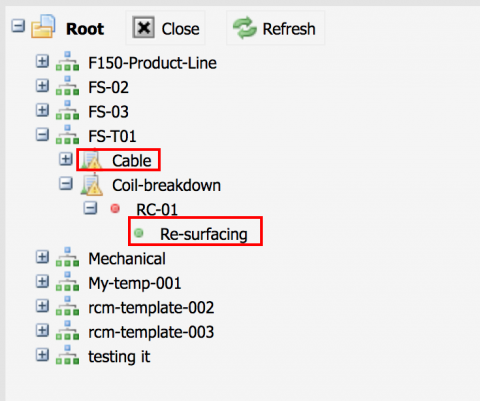This screenshot has width=480, height=401.
Task: Collapse the RC-01 node
Action: tap(90, 208)
